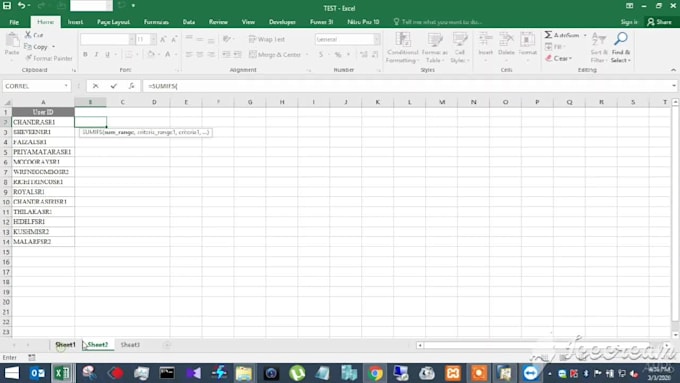Open Clipboard group dialog launcher
The width and height of the screenshot is (680, 383).
pyautogui.click(x=74, y=70)
